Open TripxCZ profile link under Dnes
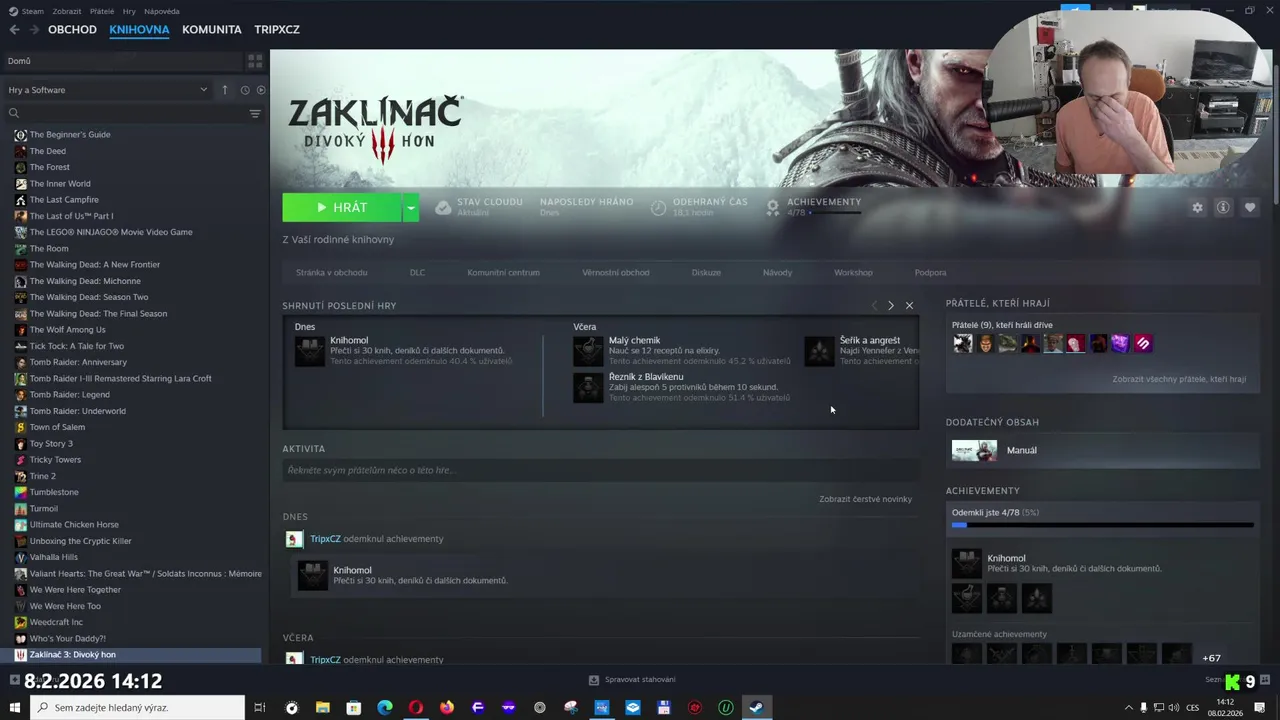The image size is (1280, 720). 325,539
